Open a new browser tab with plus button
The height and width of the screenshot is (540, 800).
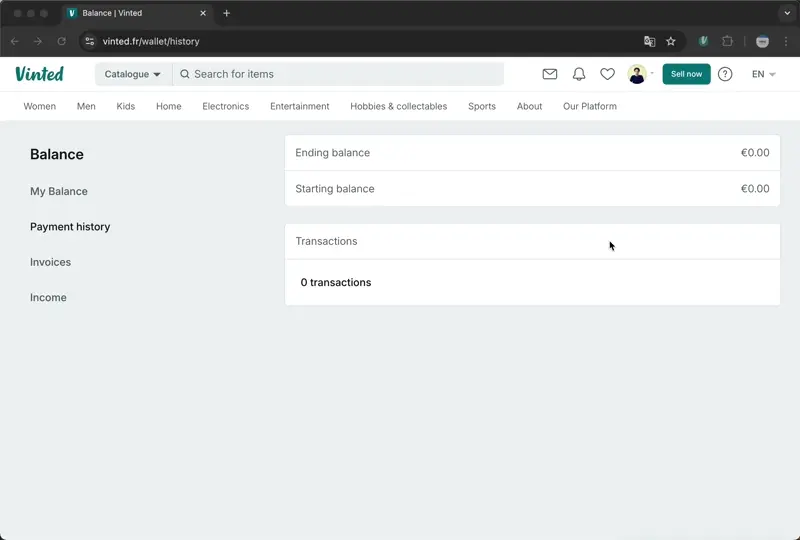pos(227,13)
